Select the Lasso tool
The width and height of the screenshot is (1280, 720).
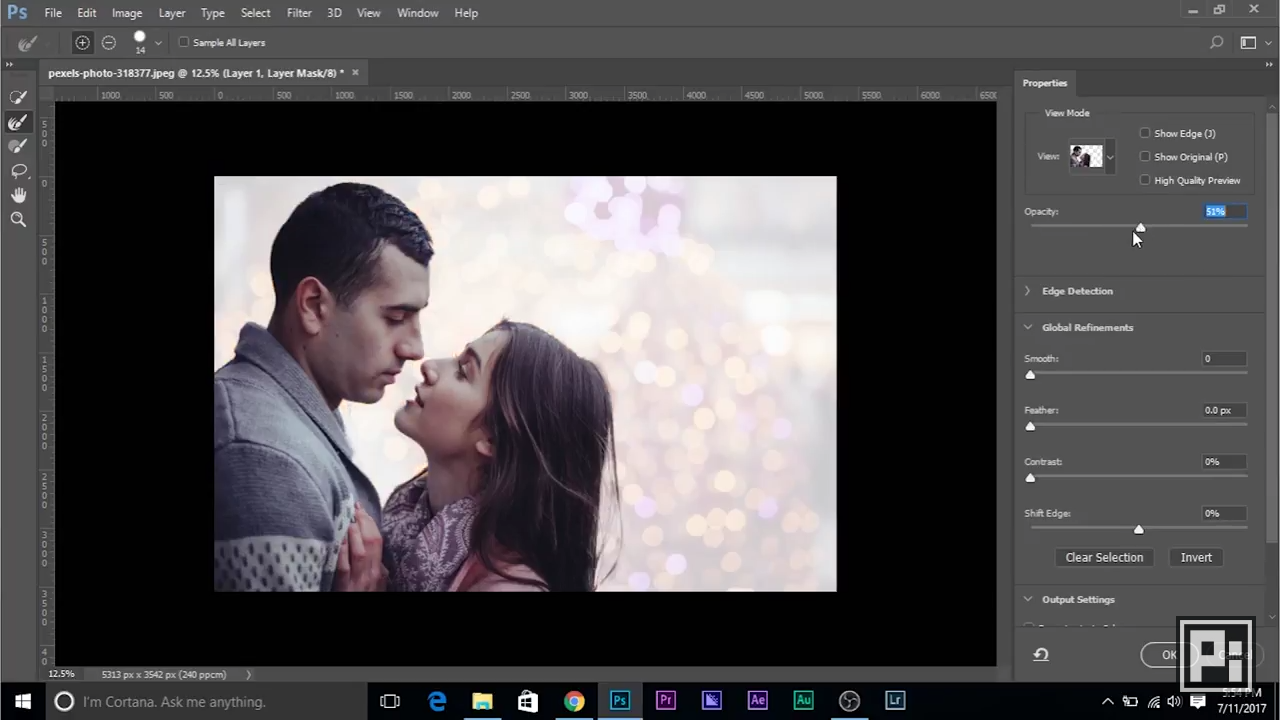18,171
